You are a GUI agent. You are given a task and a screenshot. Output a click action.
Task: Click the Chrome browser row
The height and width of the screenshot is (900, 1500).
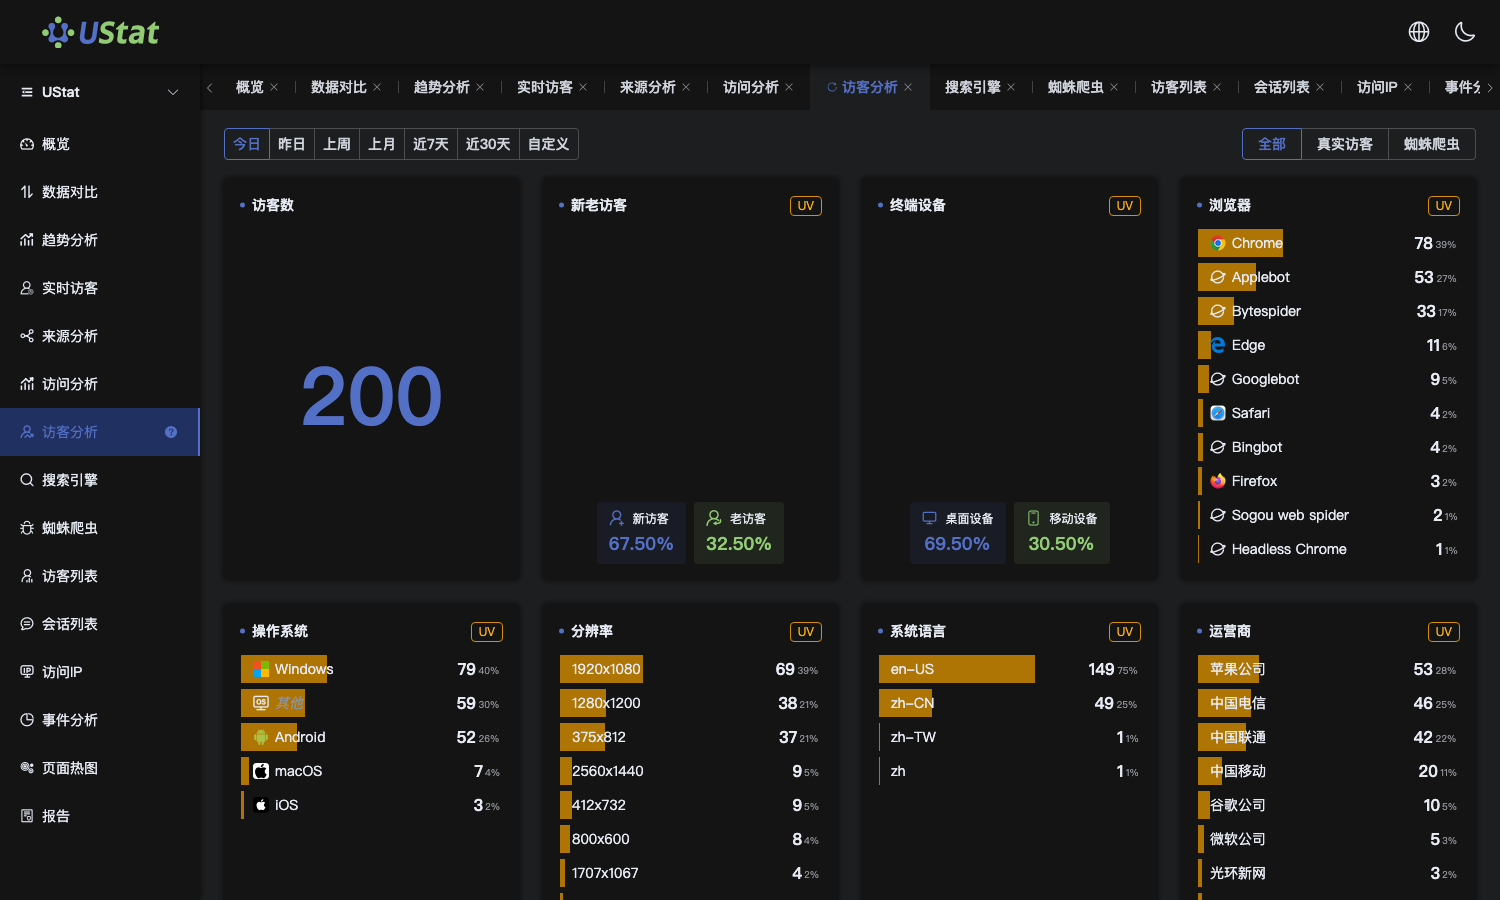1328,243
